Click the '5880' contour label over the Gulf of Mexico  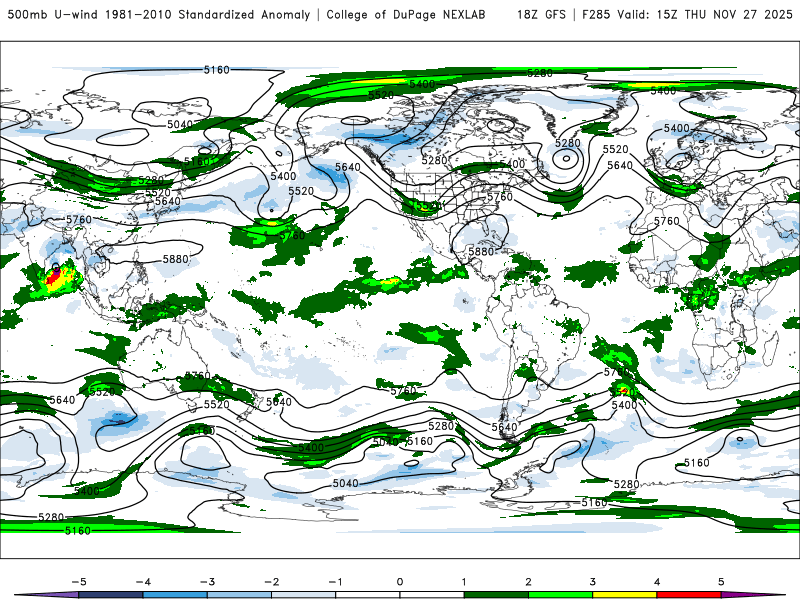point(481,251)
